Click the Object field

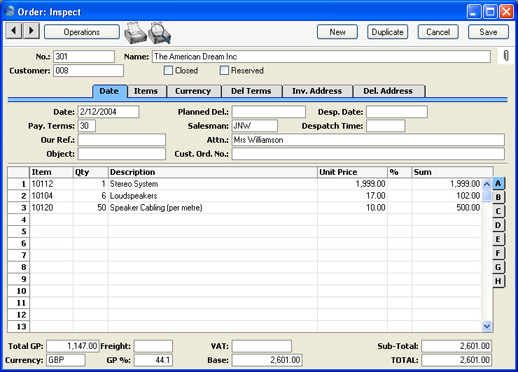[x=122, y=154]
